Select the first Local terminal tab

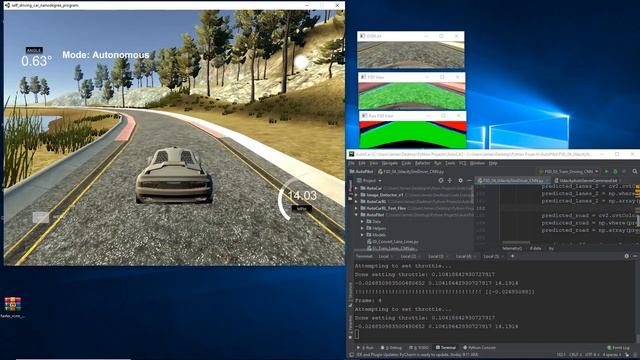click(x=385, y=256)
